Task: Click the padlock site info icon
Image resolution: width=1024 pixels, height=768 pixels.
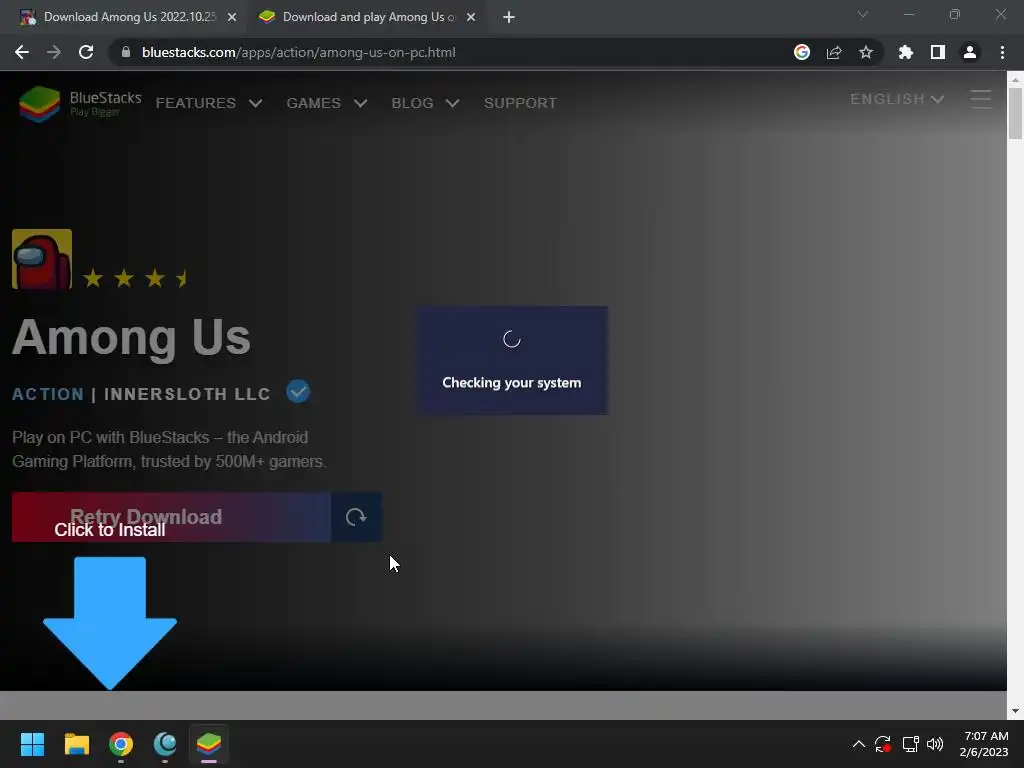Action: [126, 52]
